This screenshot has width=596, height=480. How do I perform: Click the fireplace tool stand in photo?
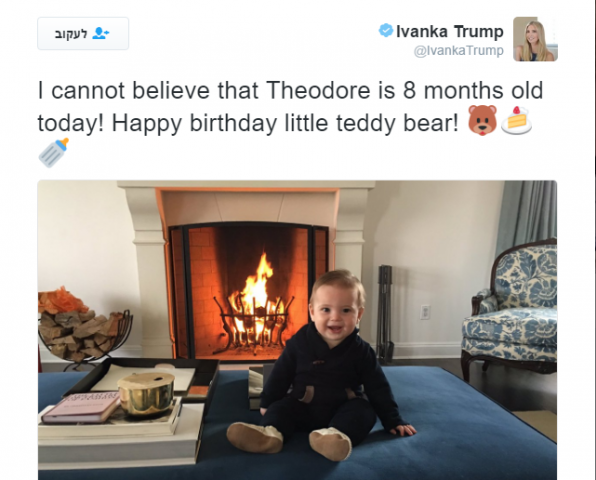385,314
